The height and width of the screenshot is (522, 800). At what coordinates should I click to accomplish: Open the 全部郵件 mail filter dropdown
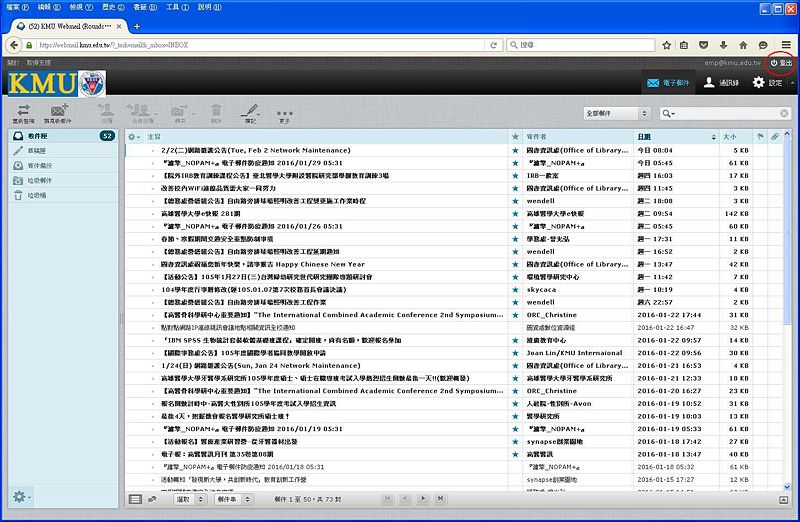coord(616,113)
